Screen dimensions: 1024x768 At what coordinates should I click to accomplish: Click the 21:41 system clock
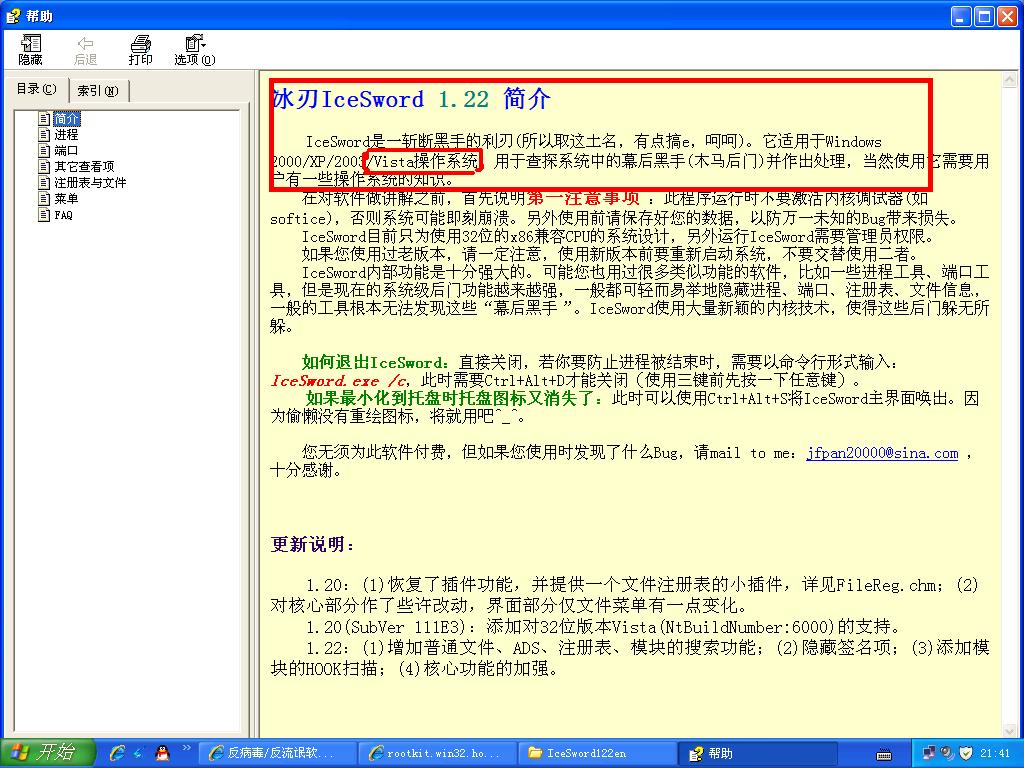click(995, 753)
